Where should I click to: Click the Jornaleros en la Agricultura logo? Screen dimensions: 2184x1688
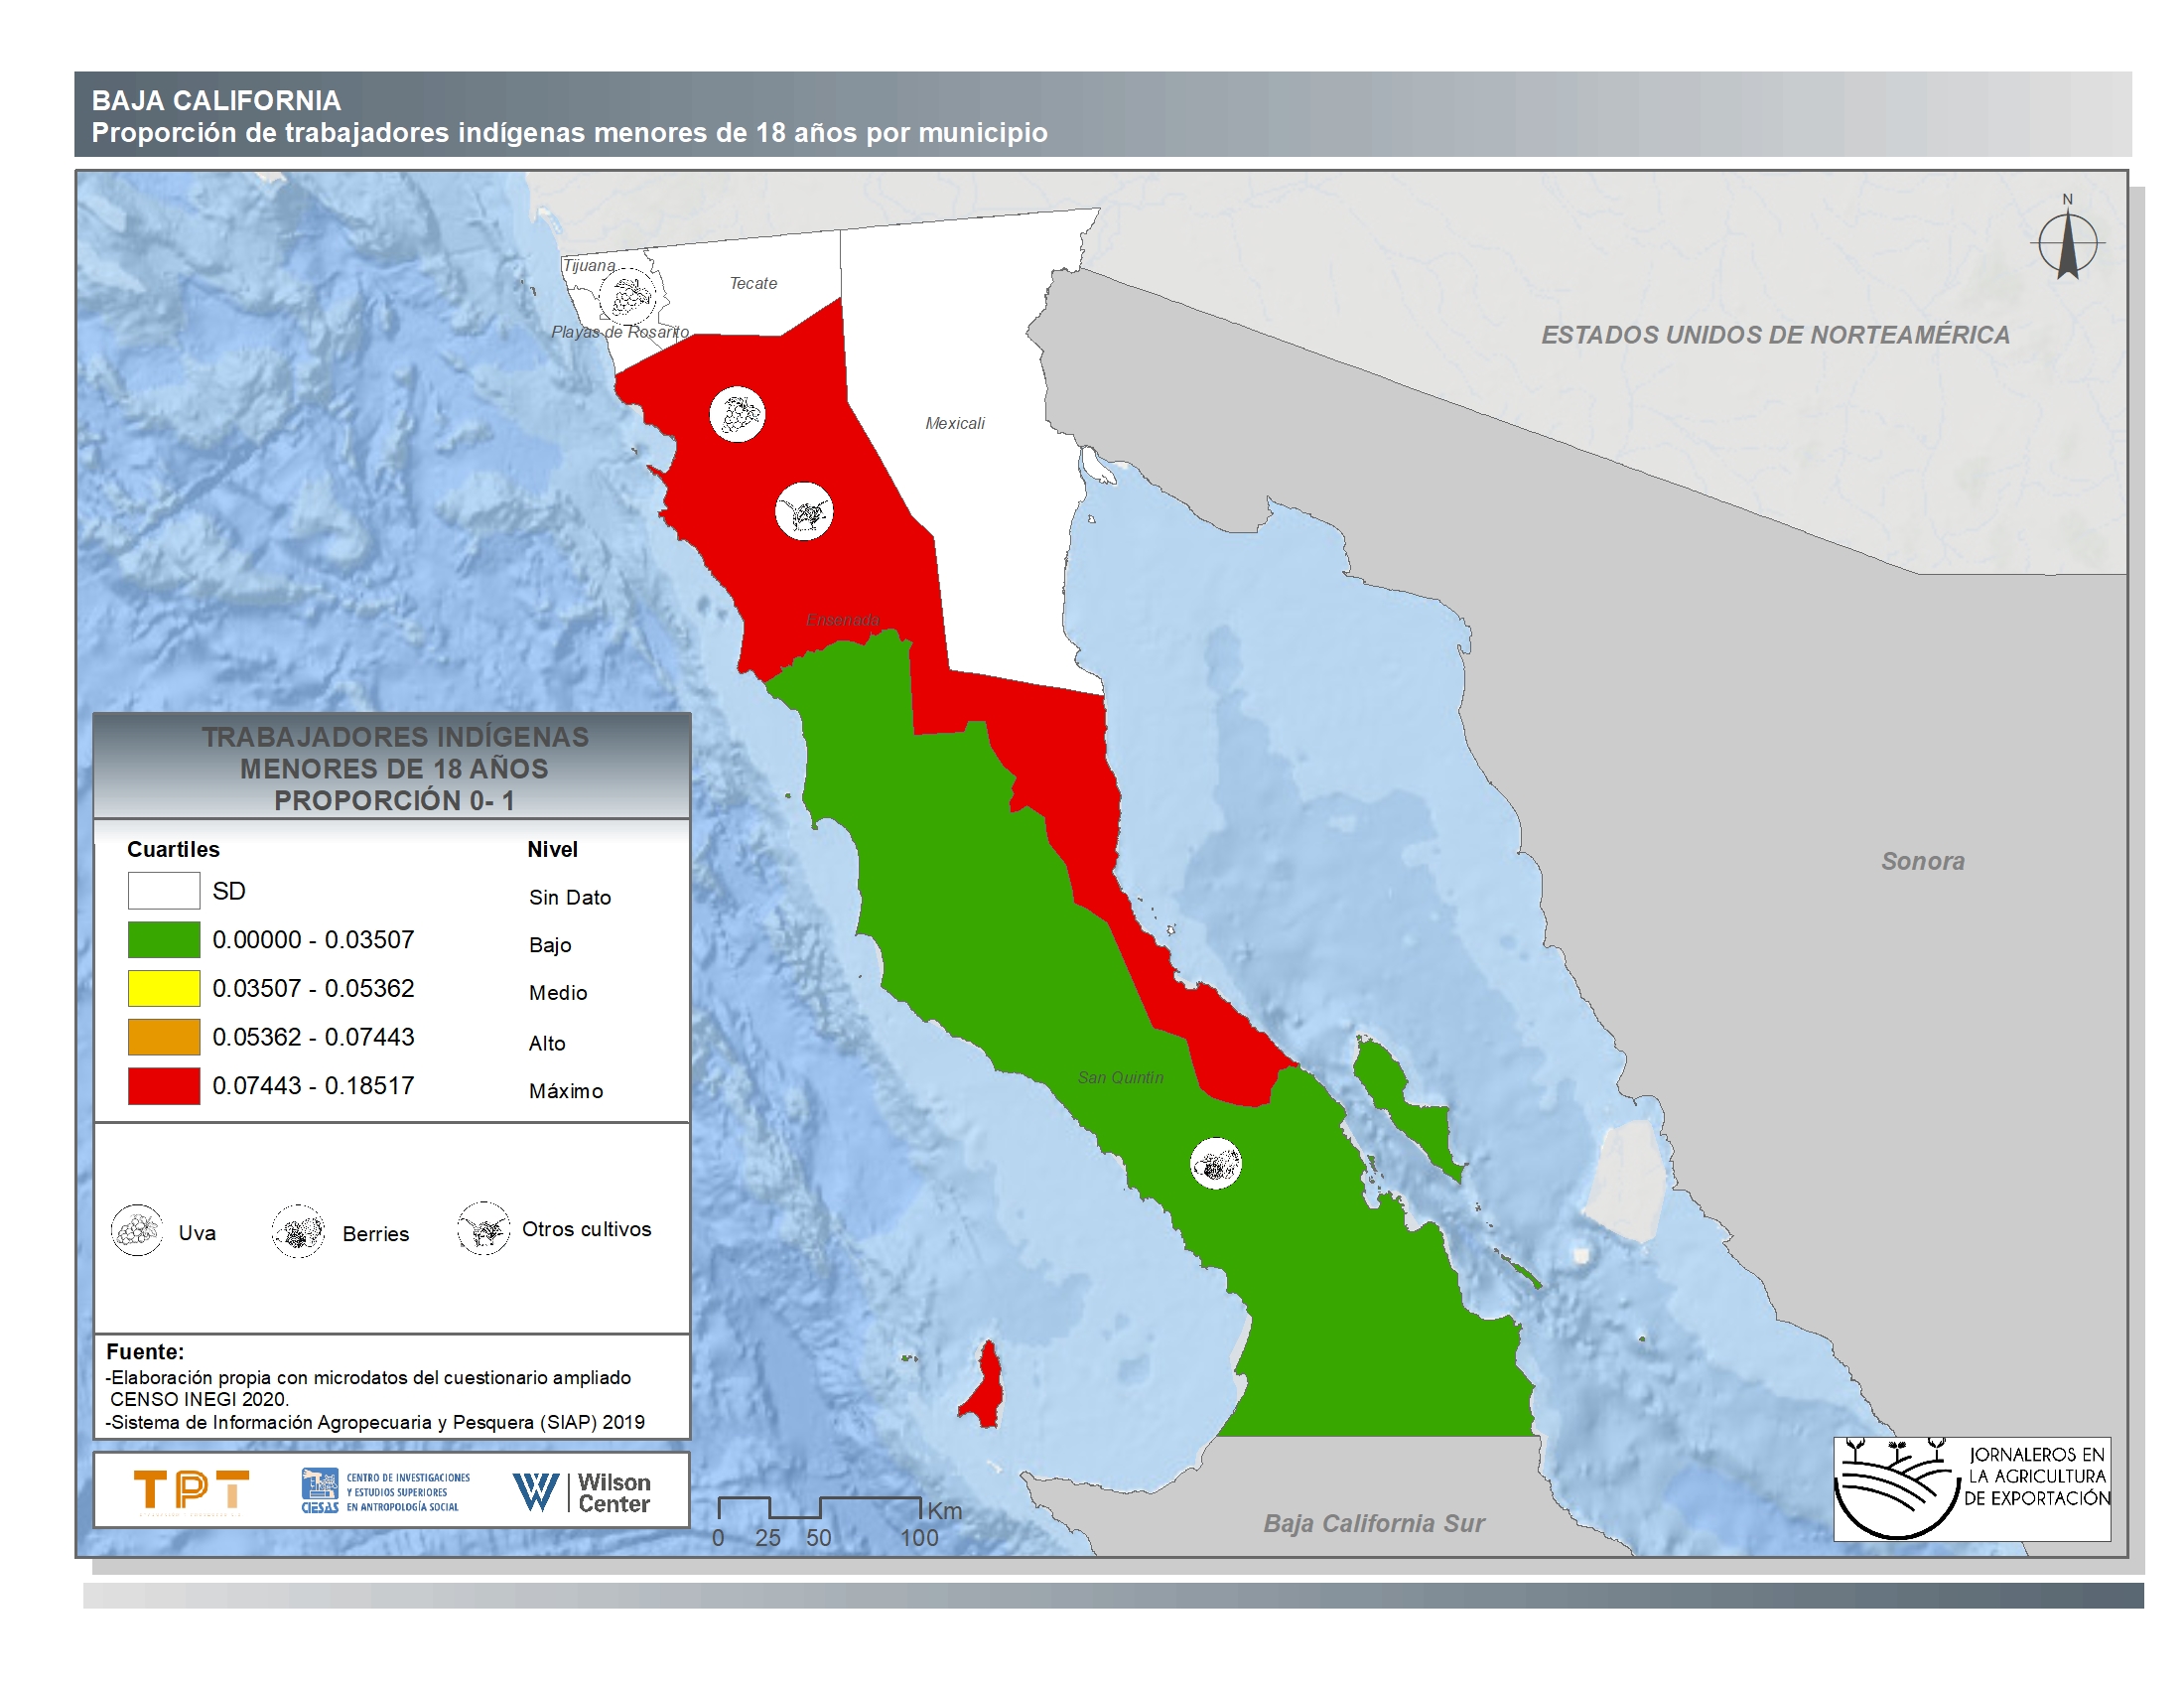click(1971, 1489)
